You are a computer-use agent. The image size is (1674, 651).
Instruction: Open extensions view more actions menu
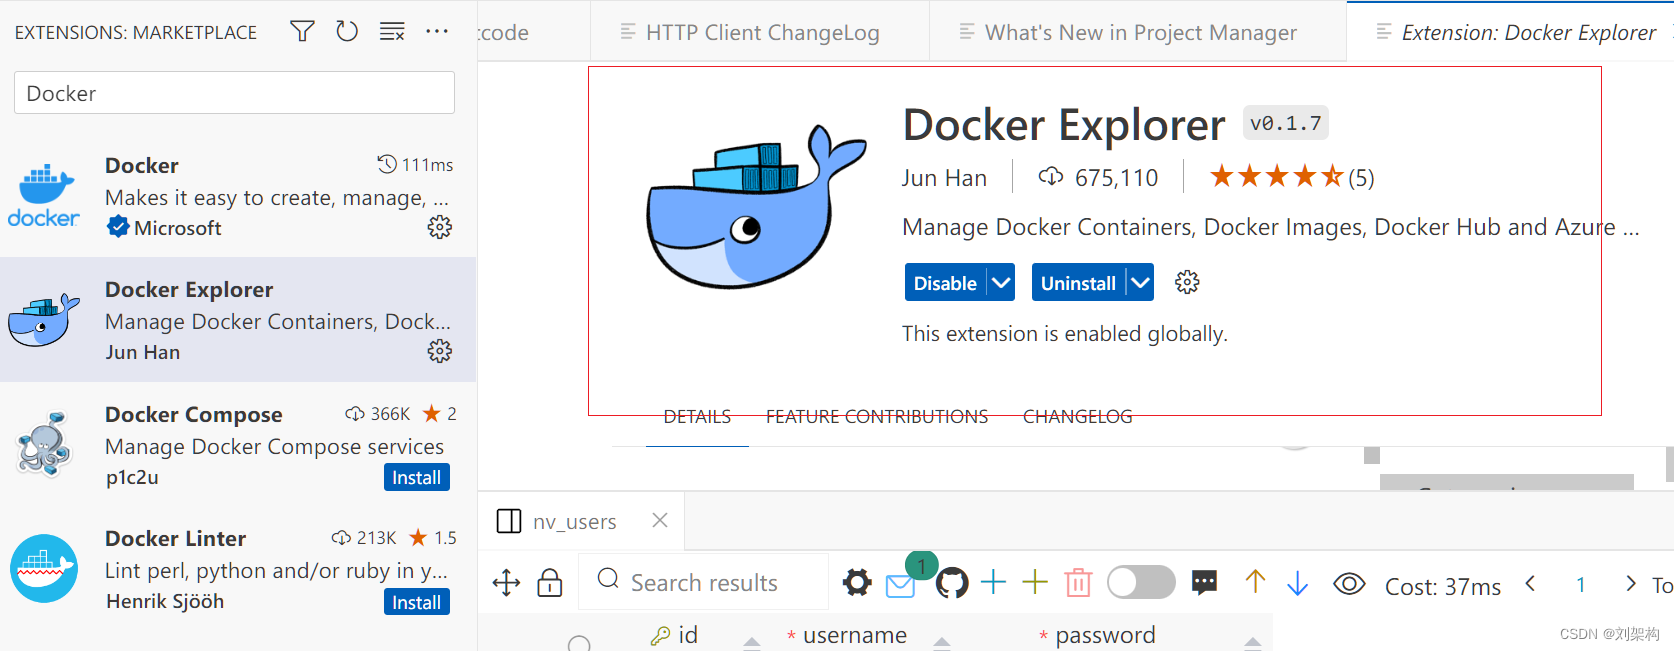(x=437, y=31)
